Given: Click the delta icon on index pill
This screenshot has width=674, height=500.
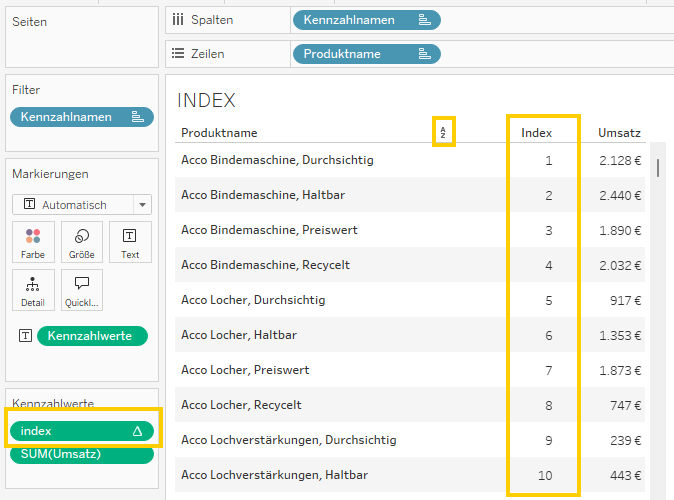Looking at the screenshot, I should tap(137, 431).
